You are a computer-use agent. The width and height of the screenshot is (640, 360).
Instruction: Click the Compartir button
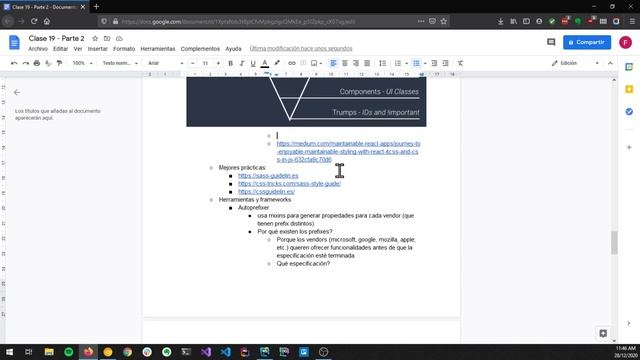587,42
